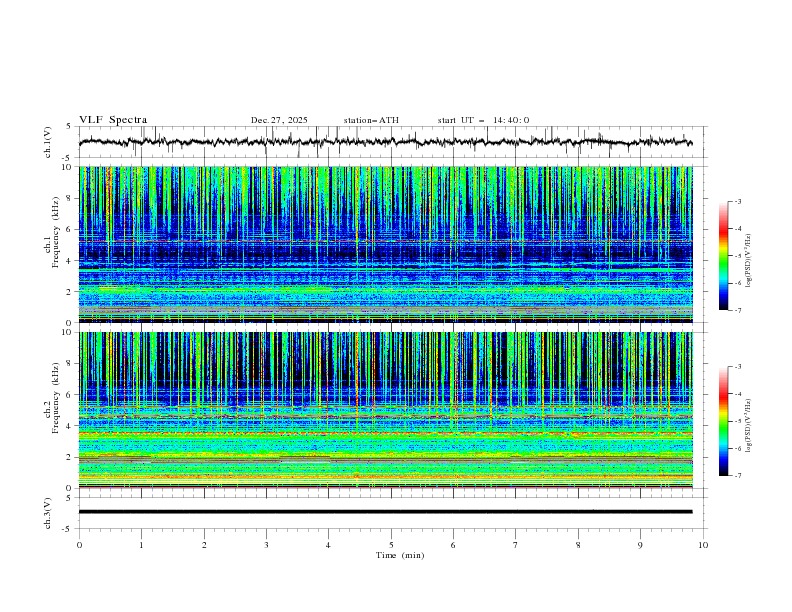Click the "-3" tick on the upper color bar
The height and width of the screenshot is (612, 792).
coord(737,201)
